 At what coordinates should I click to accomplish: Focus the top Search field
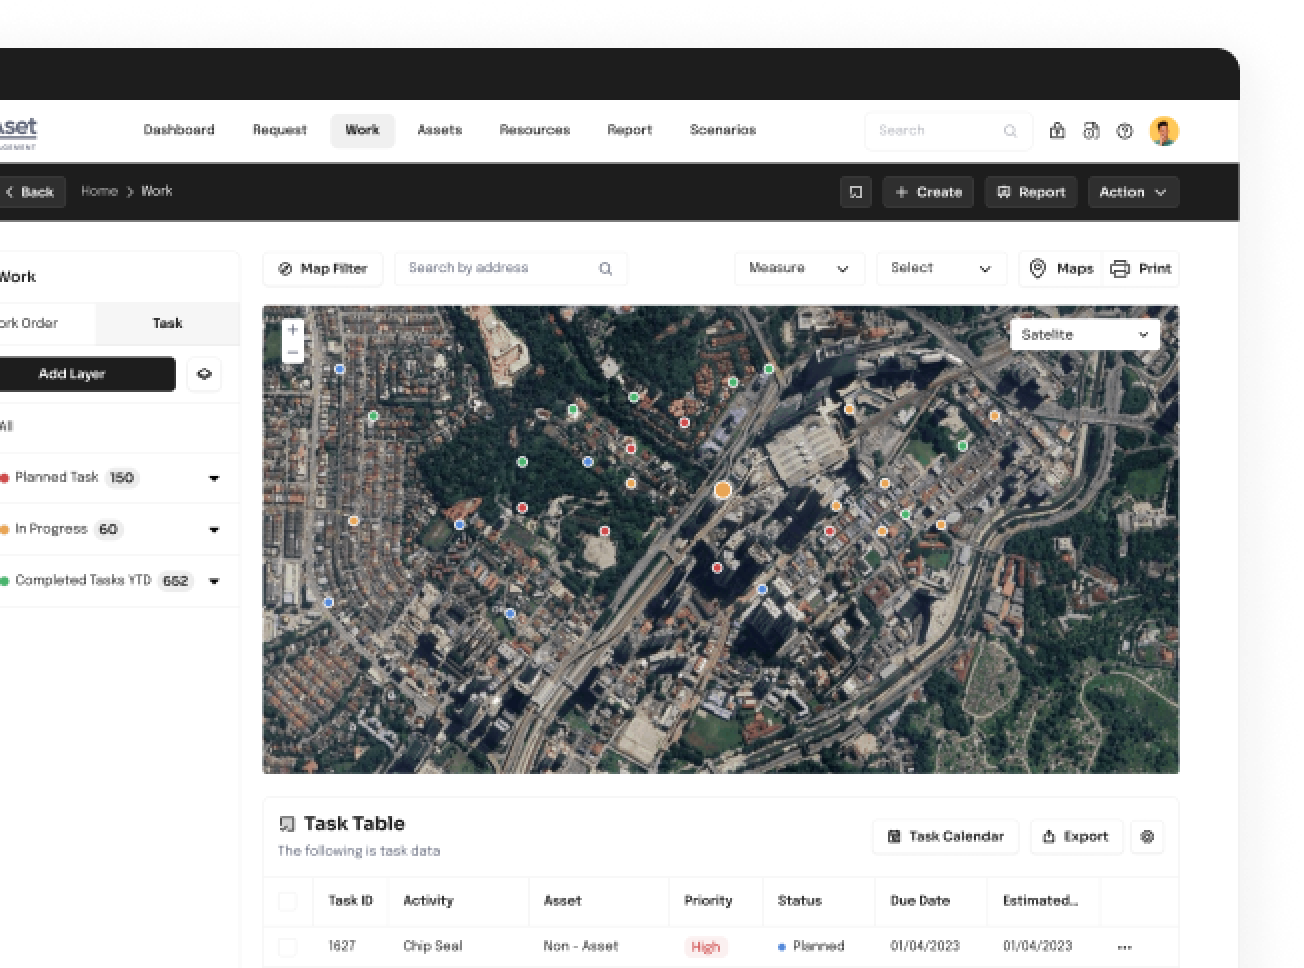click(x=948, y=131)
